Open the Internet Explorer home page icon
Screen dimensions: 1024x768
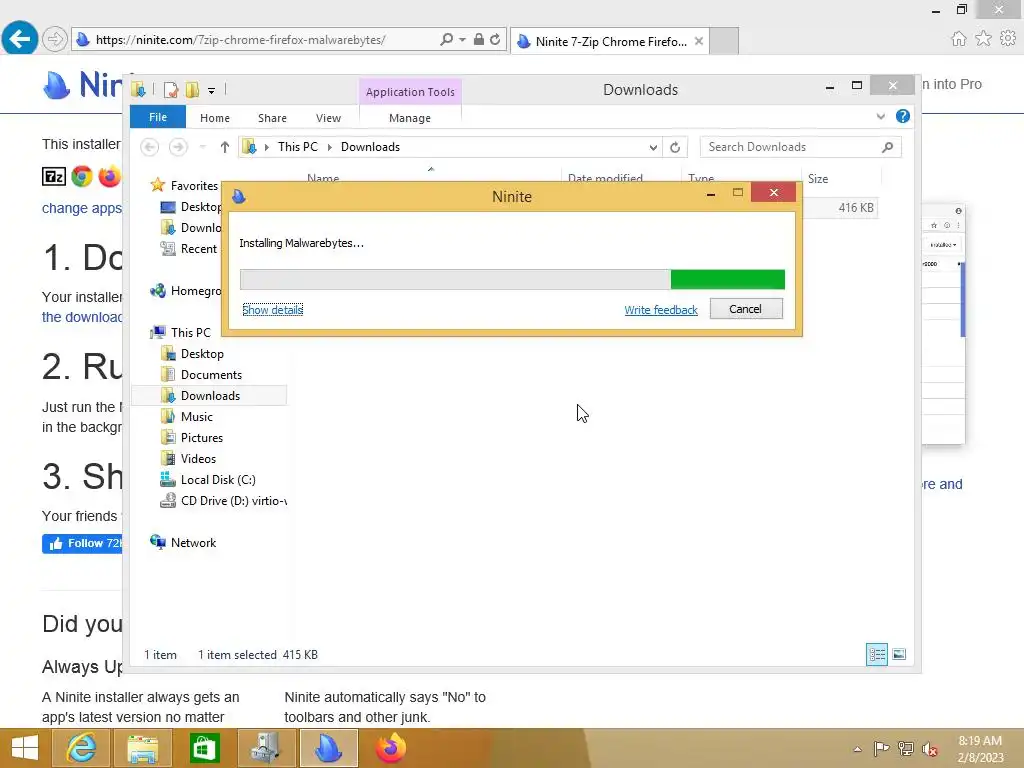[x=958, y=39]
